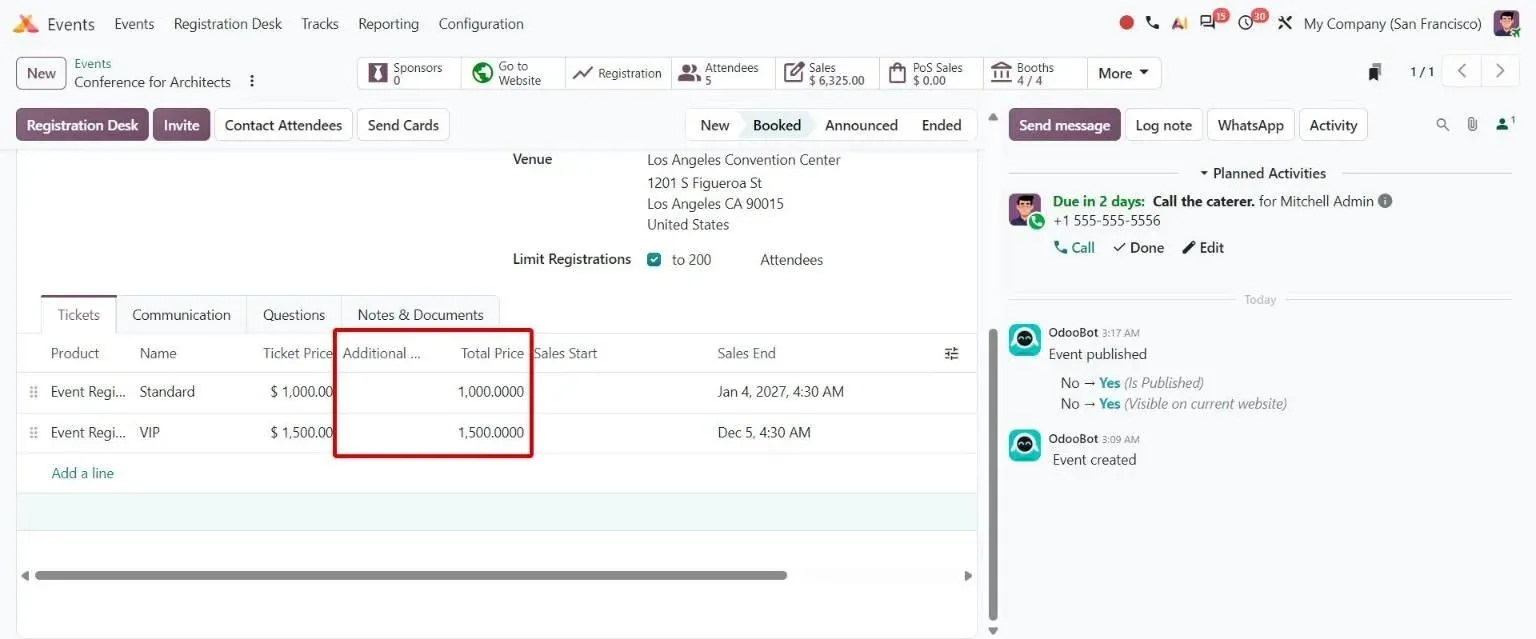
Task: Click the Send message button
Action: 1064,125
